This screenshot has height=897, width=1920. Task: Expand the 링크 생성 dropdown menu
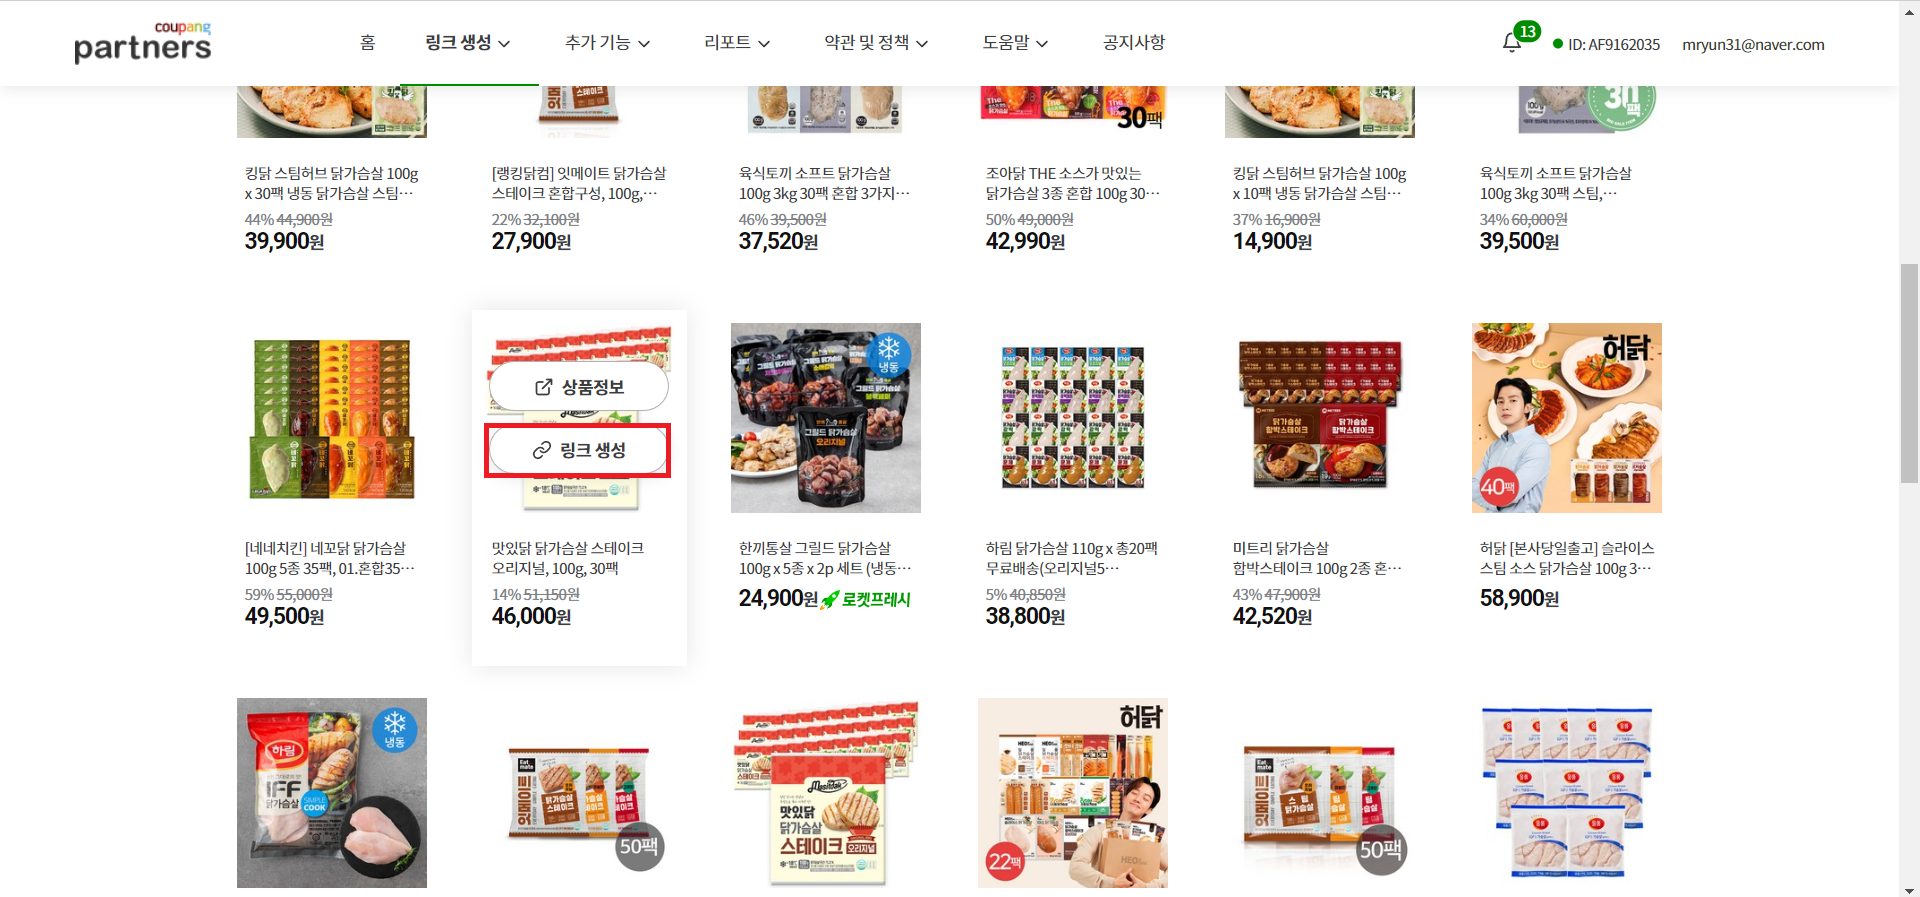[467, 42]
